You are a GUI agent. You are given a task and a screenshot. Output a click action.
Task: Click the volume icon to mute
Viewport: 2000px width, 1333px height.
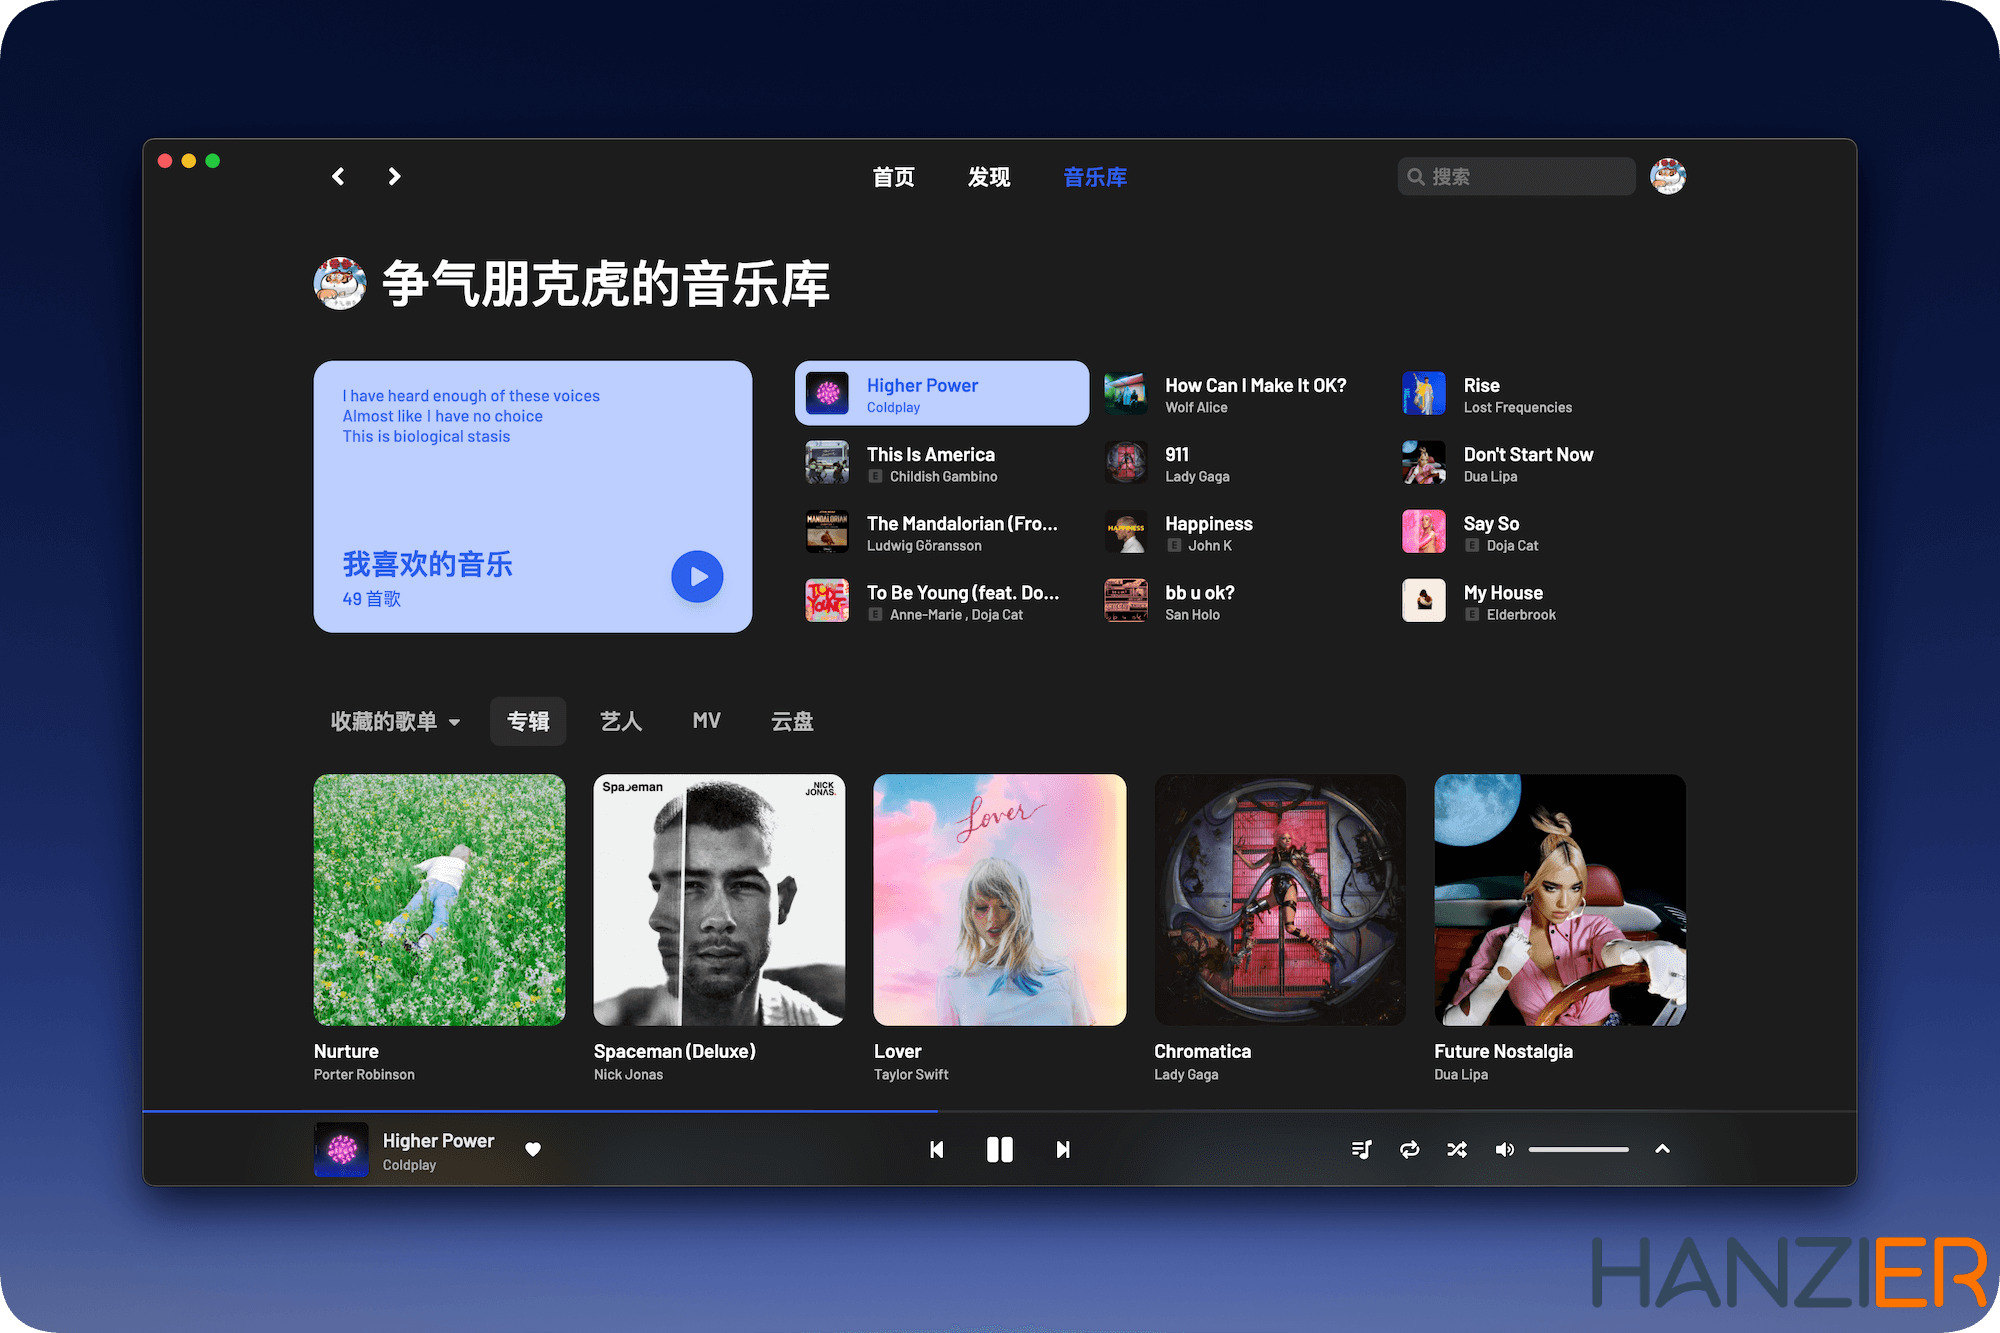point(1503,1149)
